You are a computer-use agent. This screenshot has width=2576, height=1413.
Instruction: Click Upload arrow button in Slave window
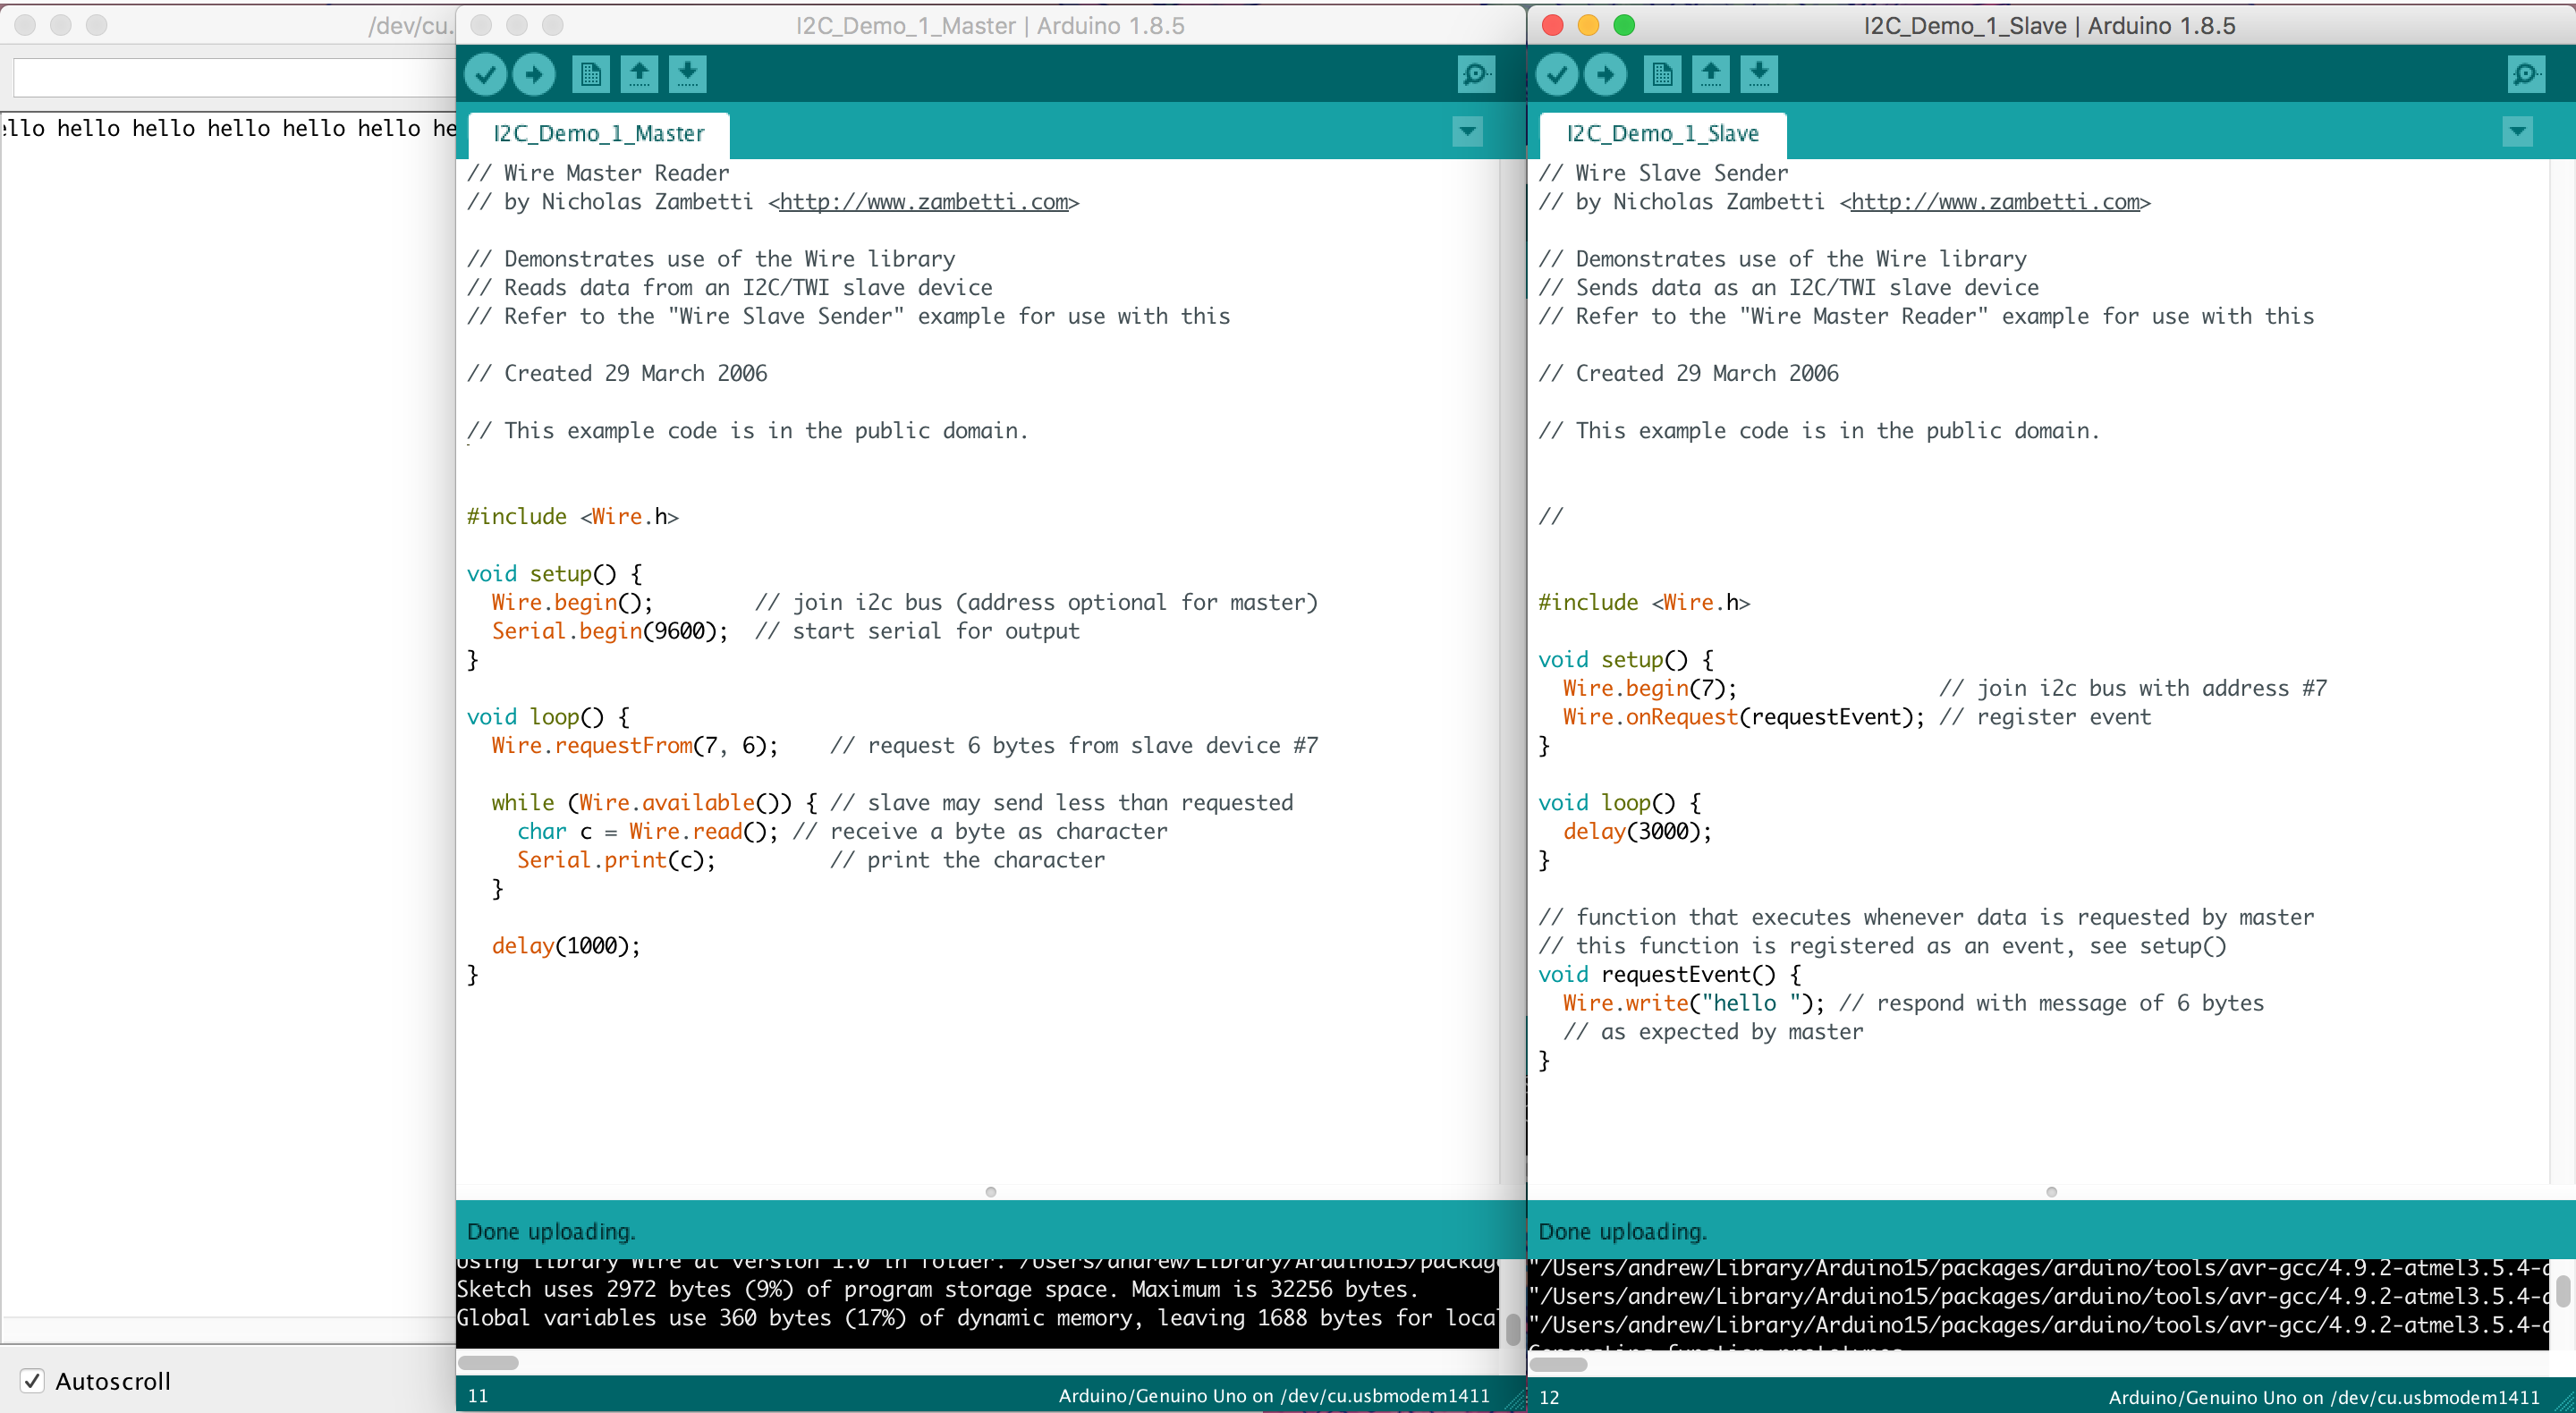pyautogui.click(x=1606, y=74)
